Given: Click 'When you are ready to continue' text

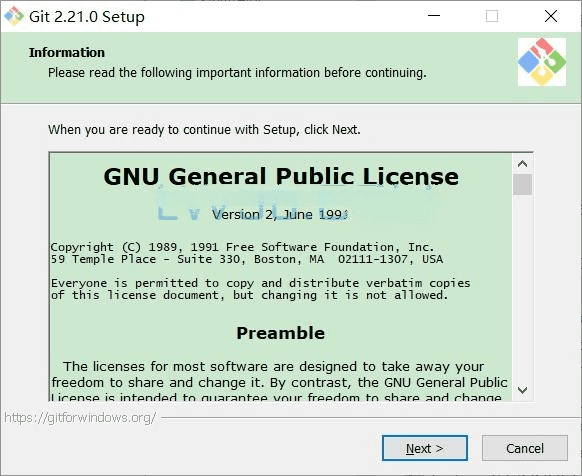Looking at the screenshot, I should [x=204, y=130].
